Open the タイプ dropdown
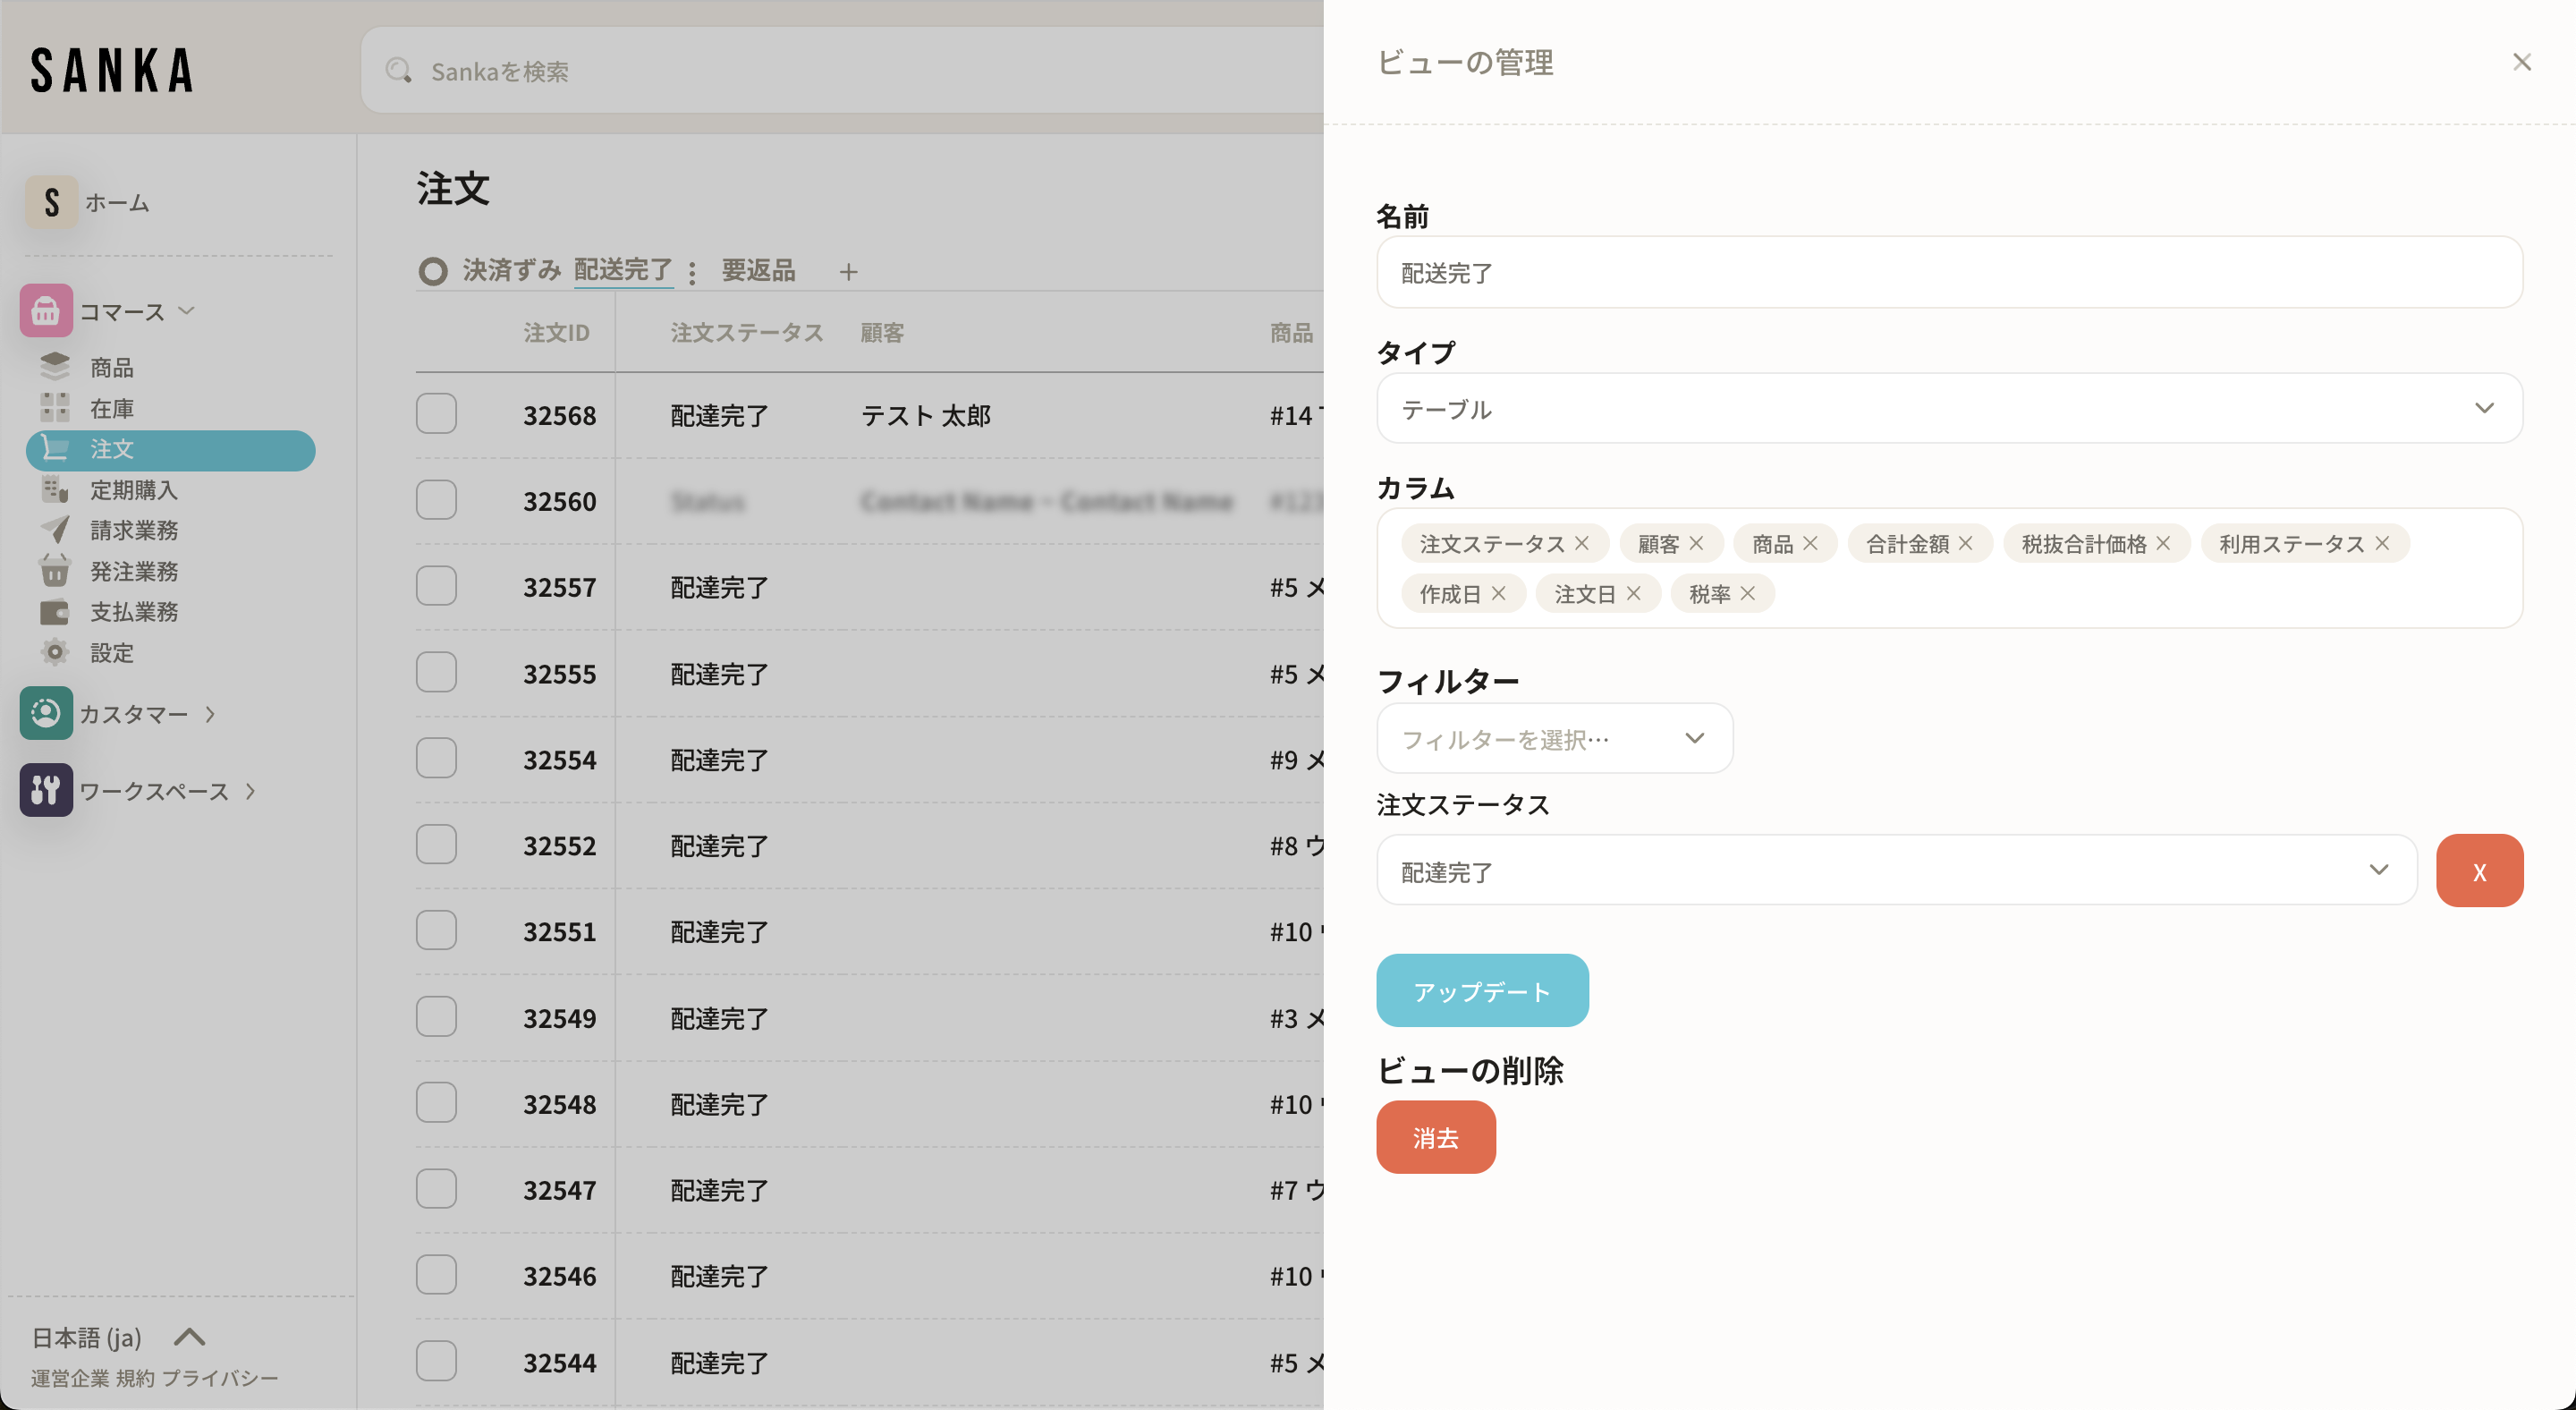The image size is (2576, 1410). pos(1948,408)
